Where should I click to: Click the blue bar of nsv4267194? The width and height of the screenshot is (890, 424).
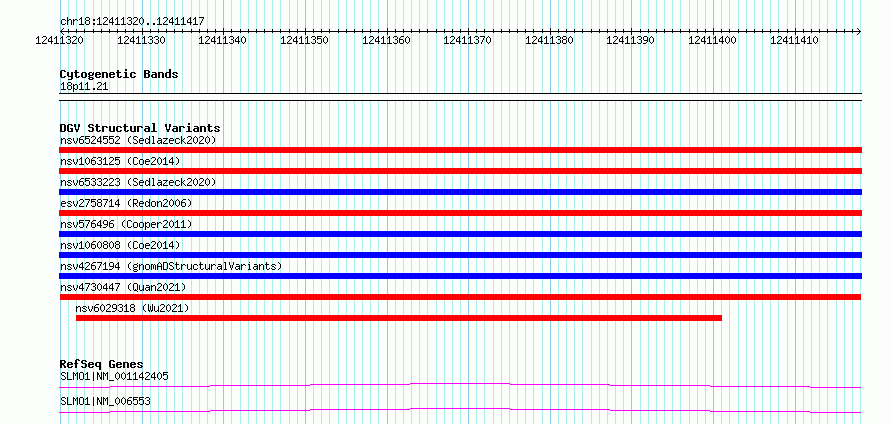click(x=460, y=276)
